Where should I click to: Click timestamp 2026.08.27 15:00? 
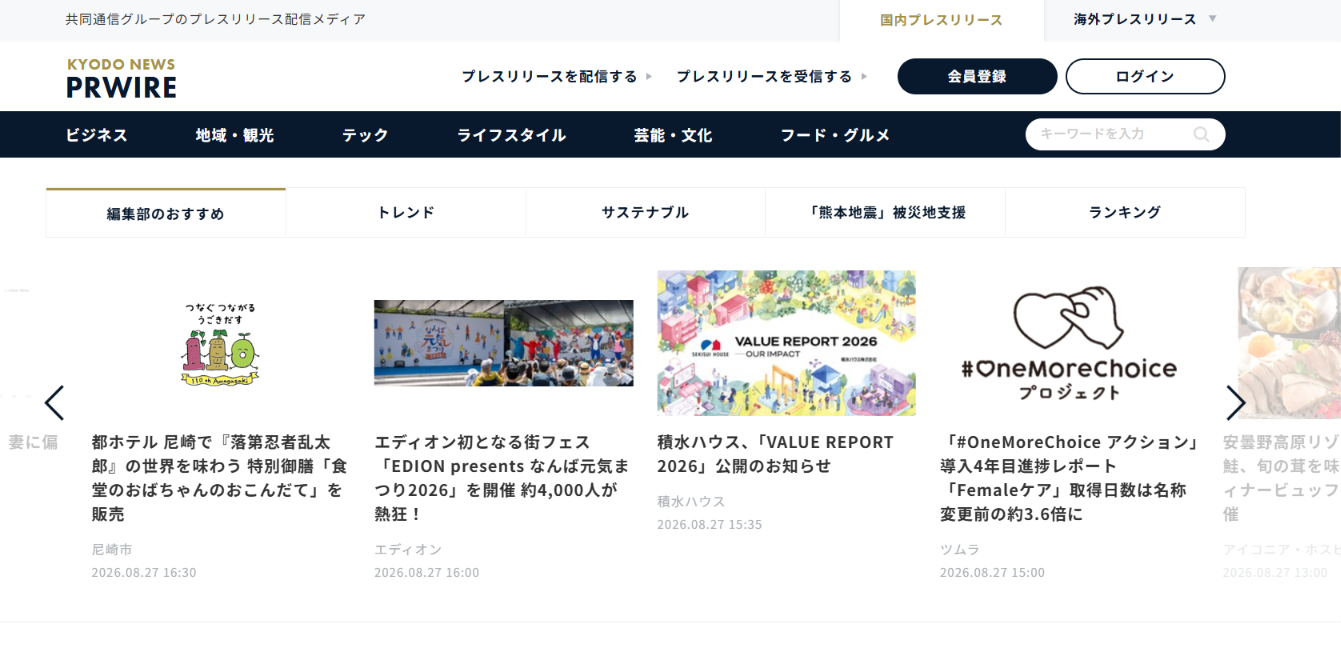click(x=992, y=573)
